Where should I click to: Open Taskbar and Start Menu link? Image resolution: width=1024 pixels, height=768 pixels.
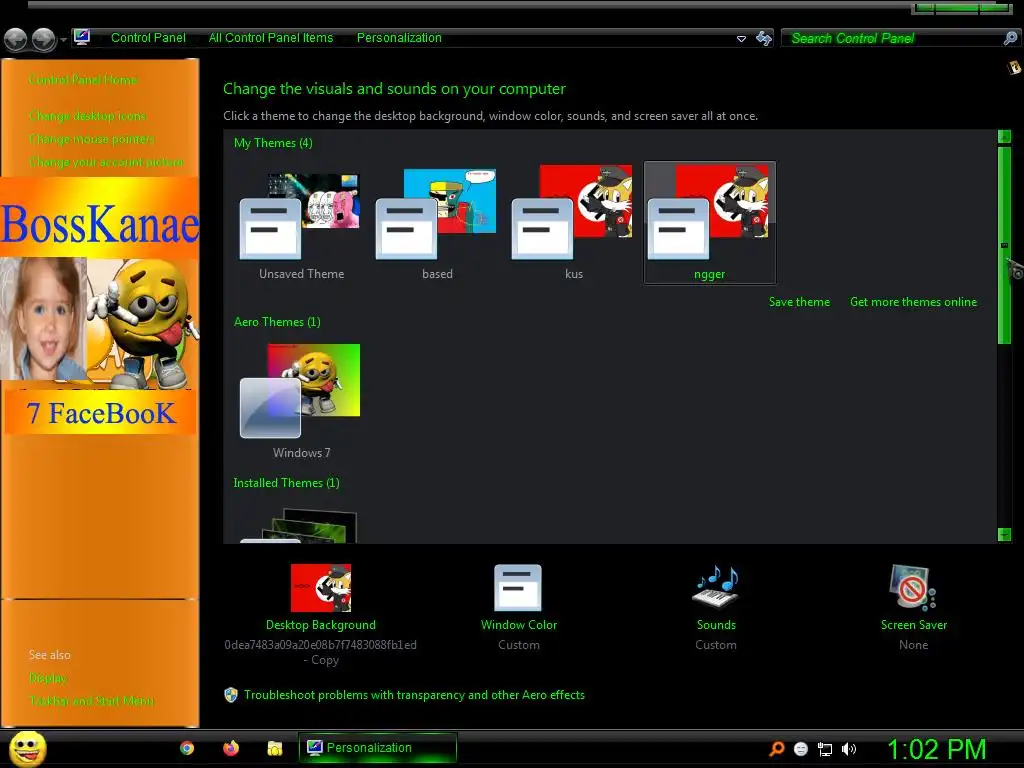(x=91, y=701)
